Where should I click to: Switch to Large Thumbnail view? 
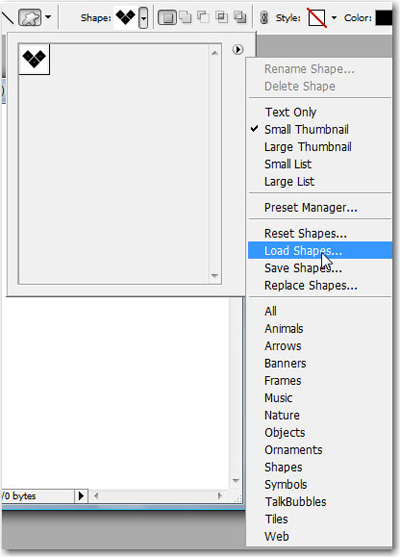click(x=308, y=147)
